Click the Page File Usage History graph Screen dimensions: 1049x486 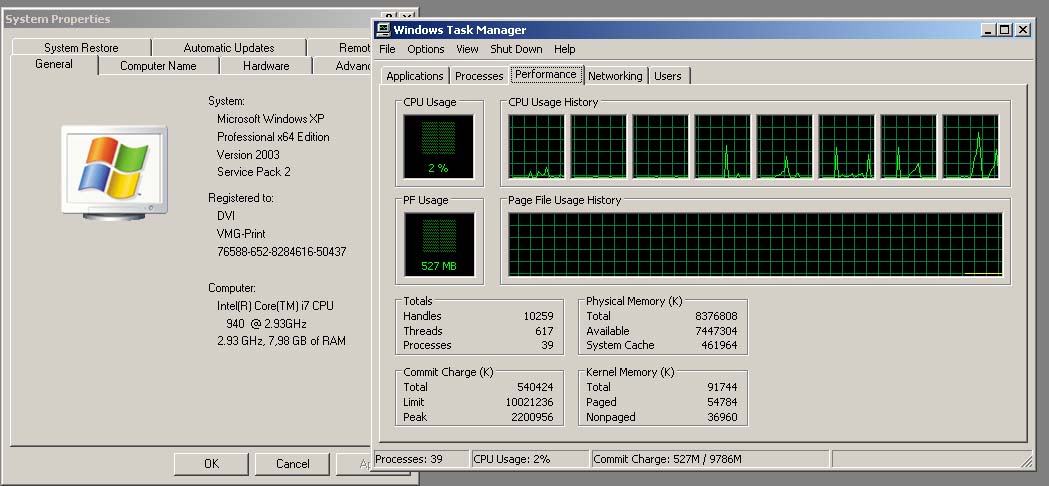pos(755,244)
